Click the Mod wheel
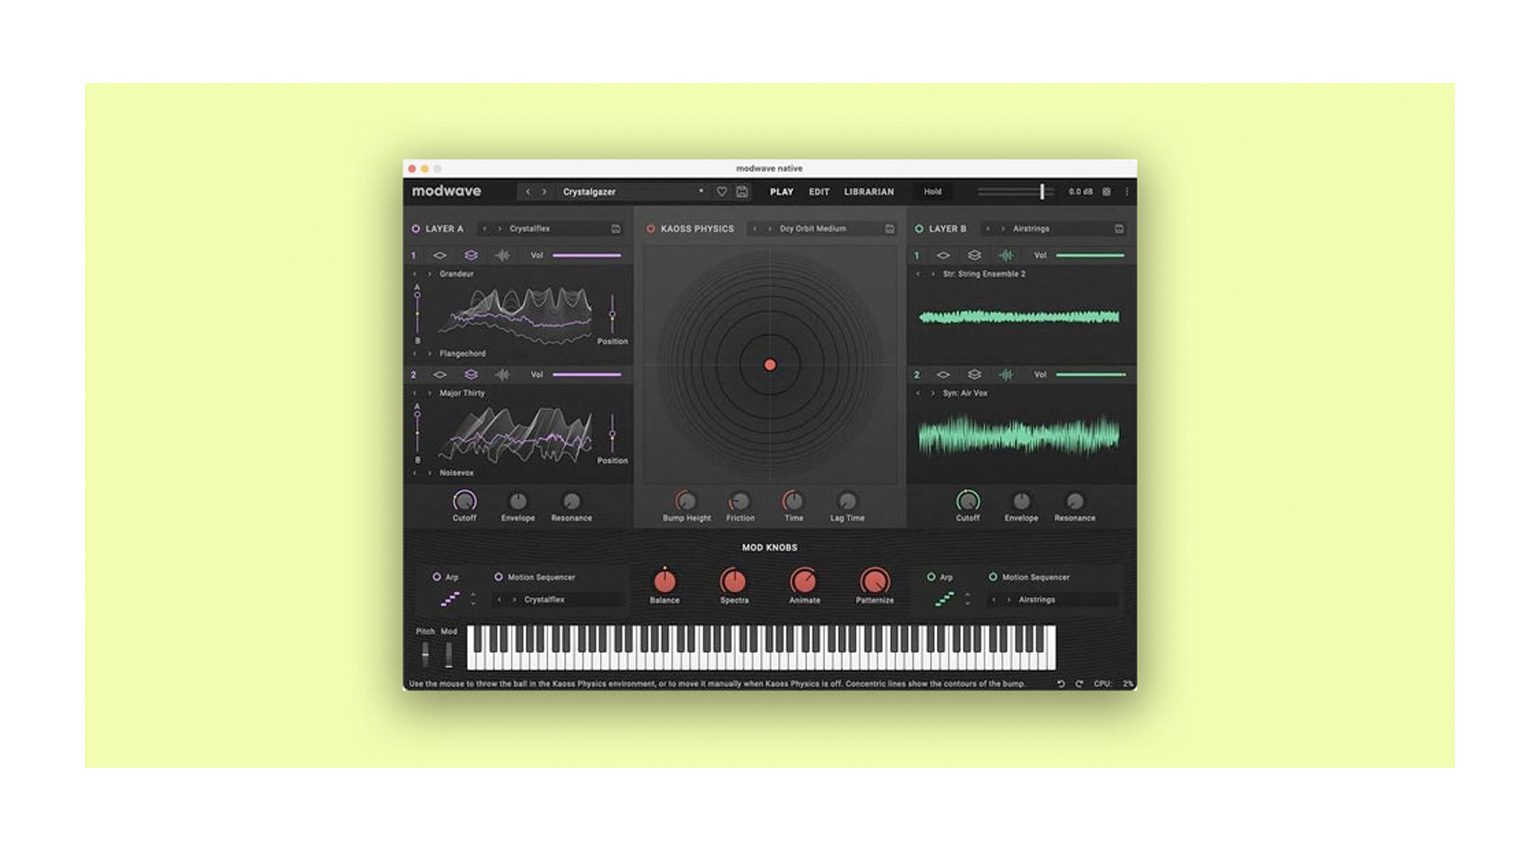Image resolution: width=1540 pixels, height=850 pixels. (x=449, y=654)
